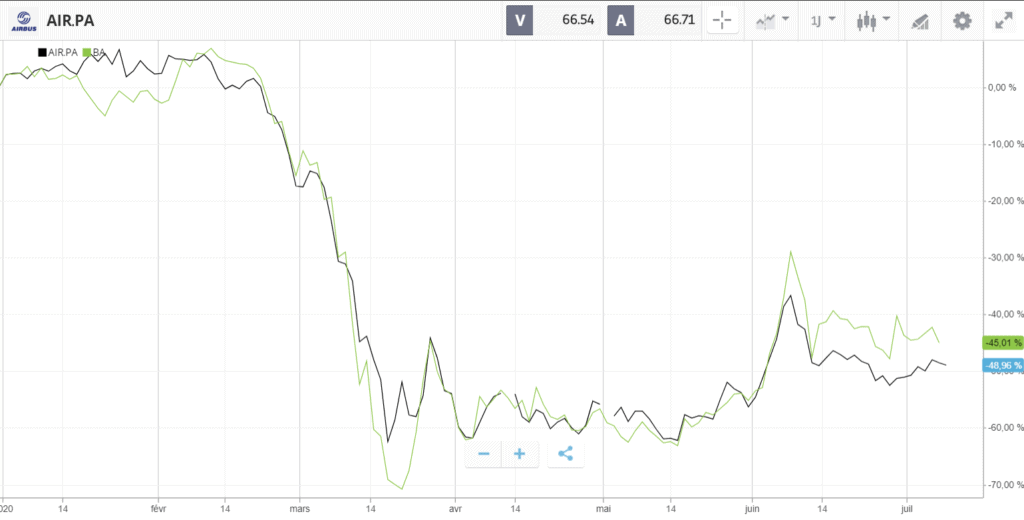
Task: Click the green BA color swatch
Action: point(88,52)
